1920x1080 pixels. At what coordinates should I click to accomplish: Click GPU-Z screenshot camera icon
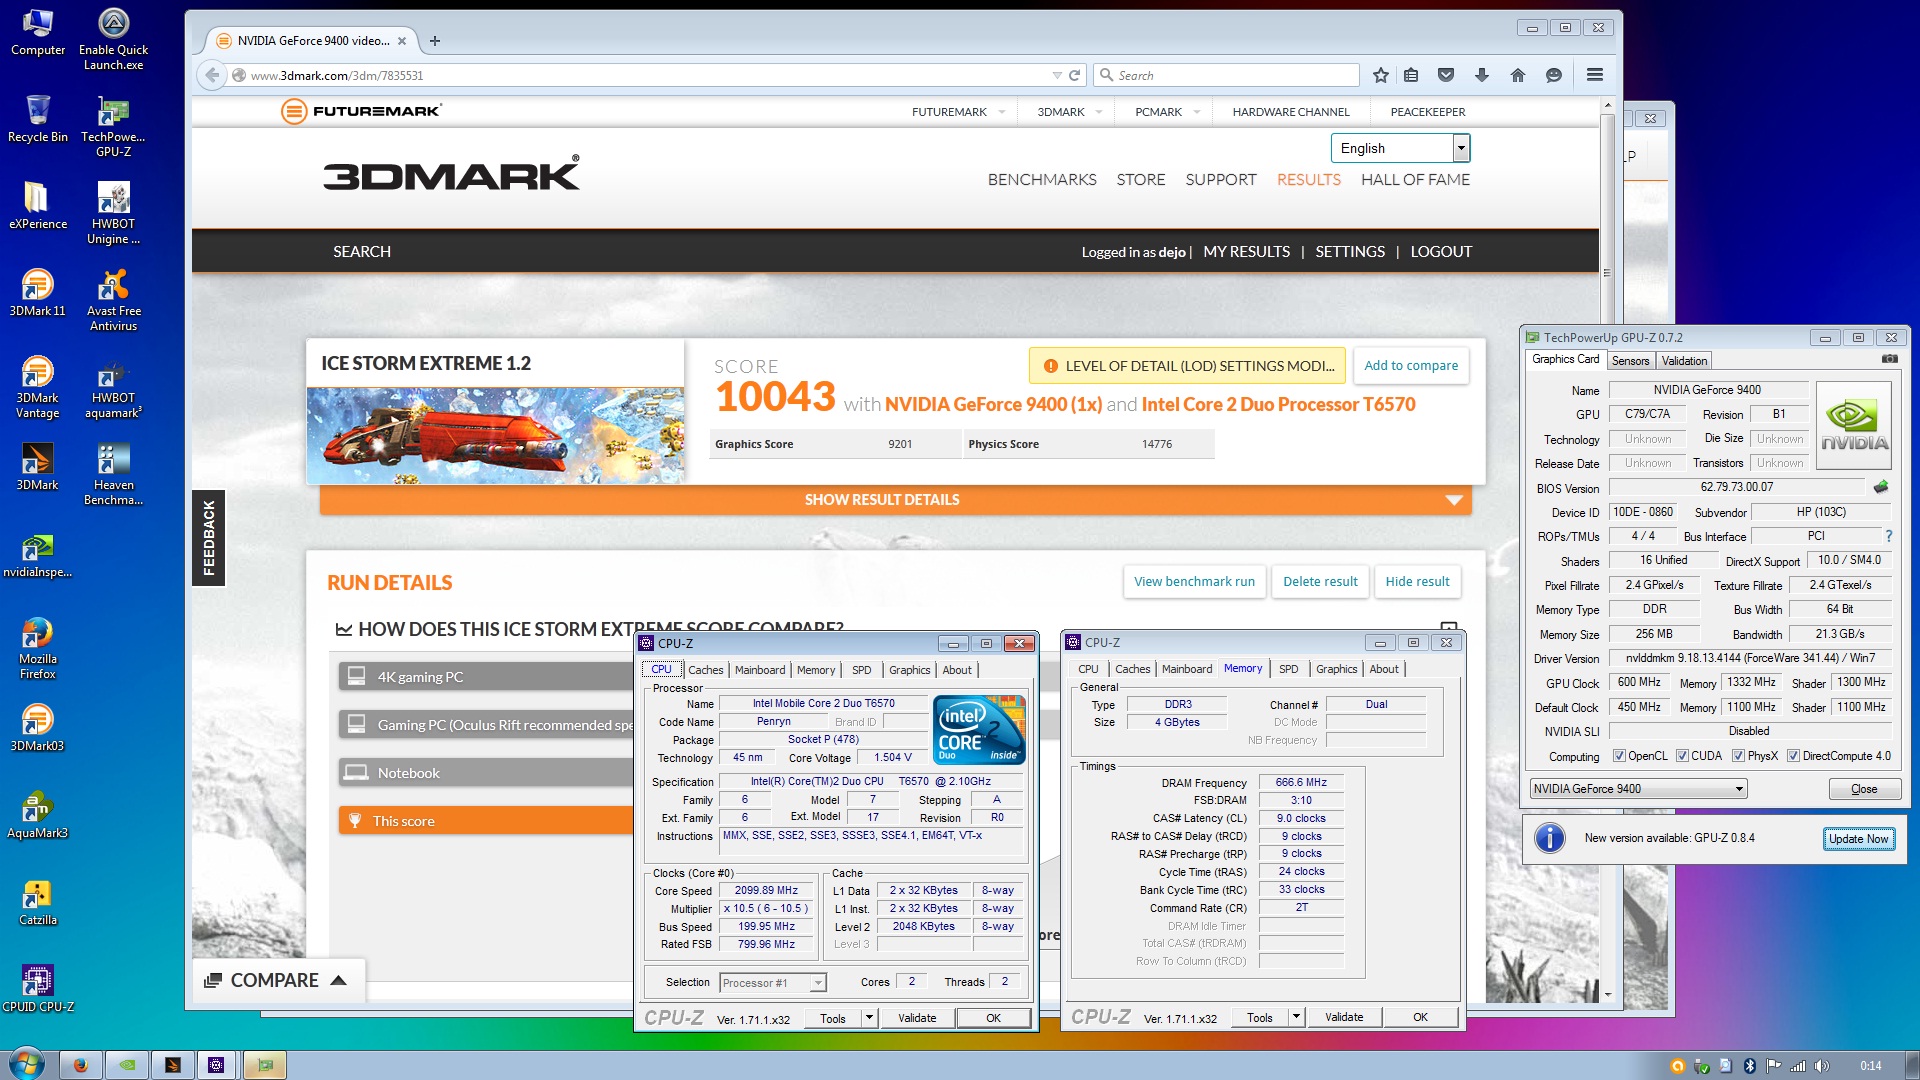1889,359
